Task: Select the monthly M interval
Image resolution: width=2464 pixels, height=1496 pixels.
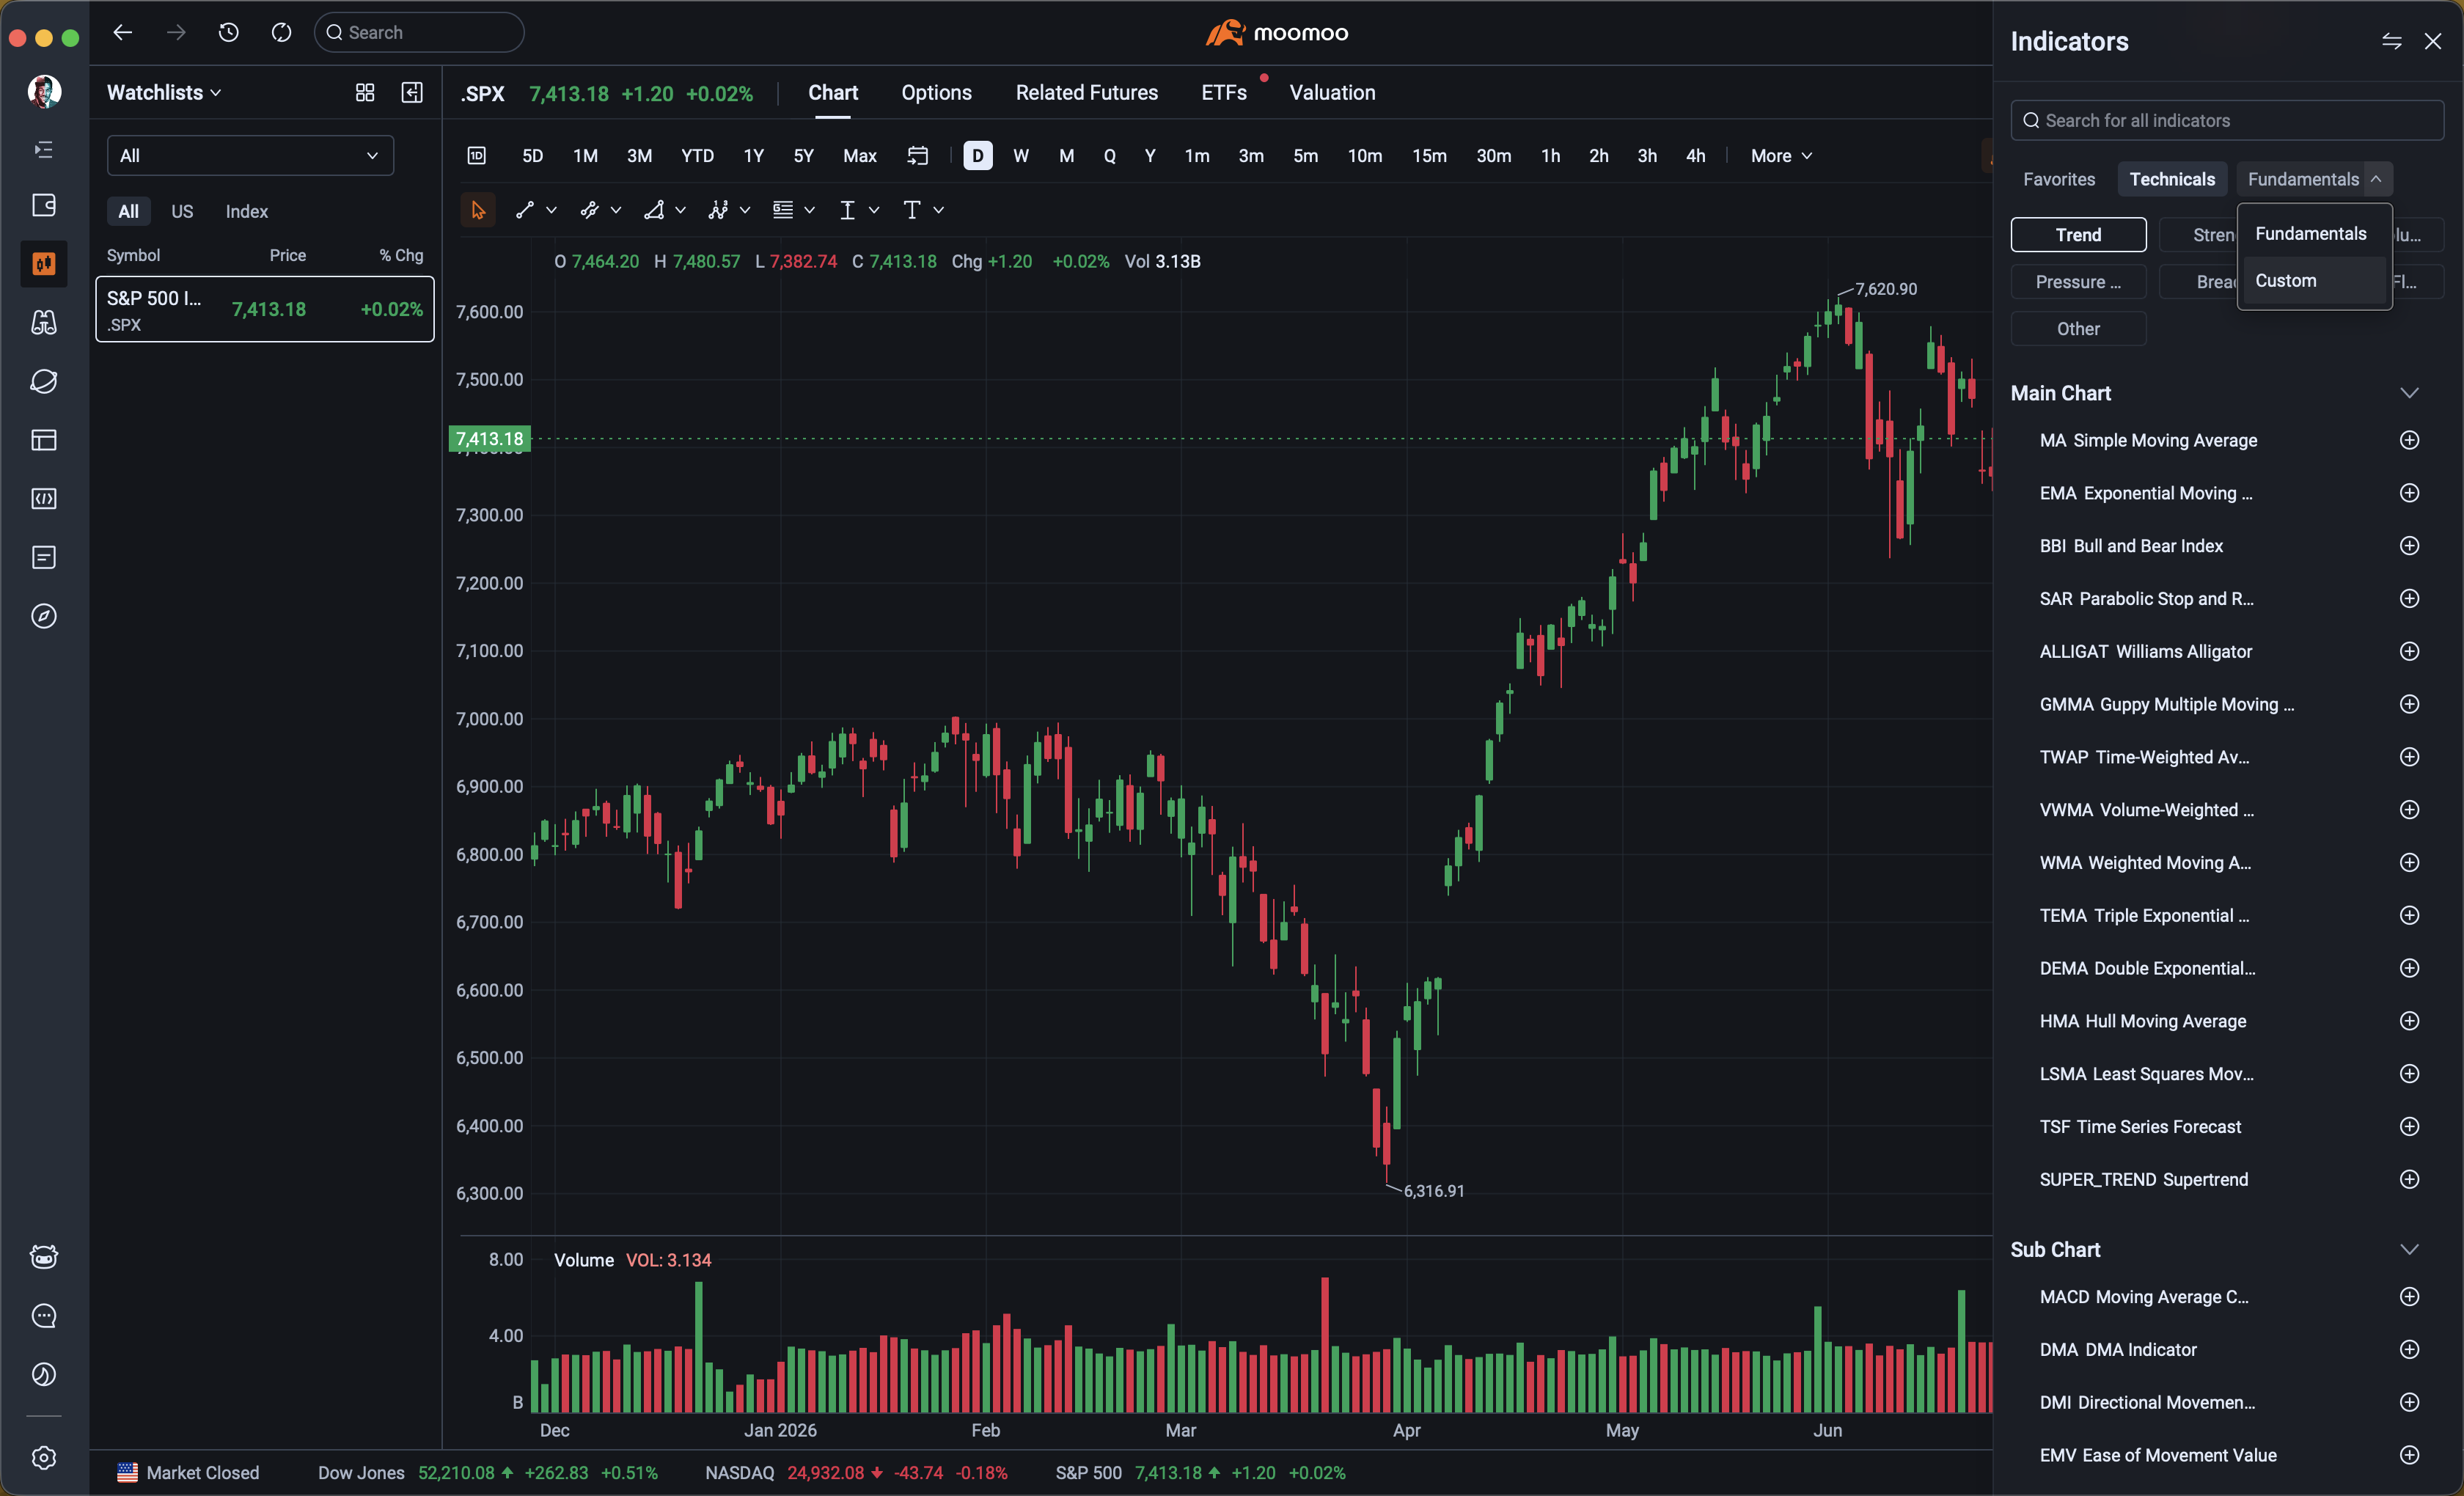Action: (x=1067, y=156)
